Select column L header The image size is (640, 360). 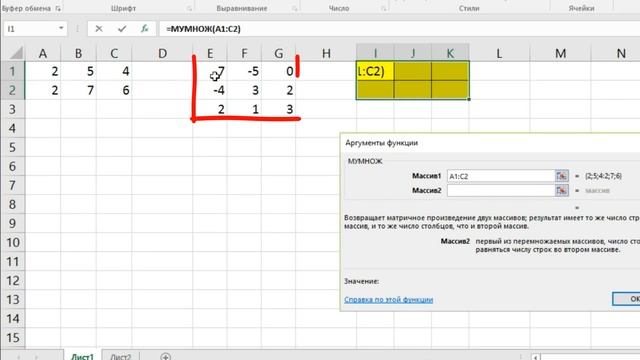(x=499, y=53)
